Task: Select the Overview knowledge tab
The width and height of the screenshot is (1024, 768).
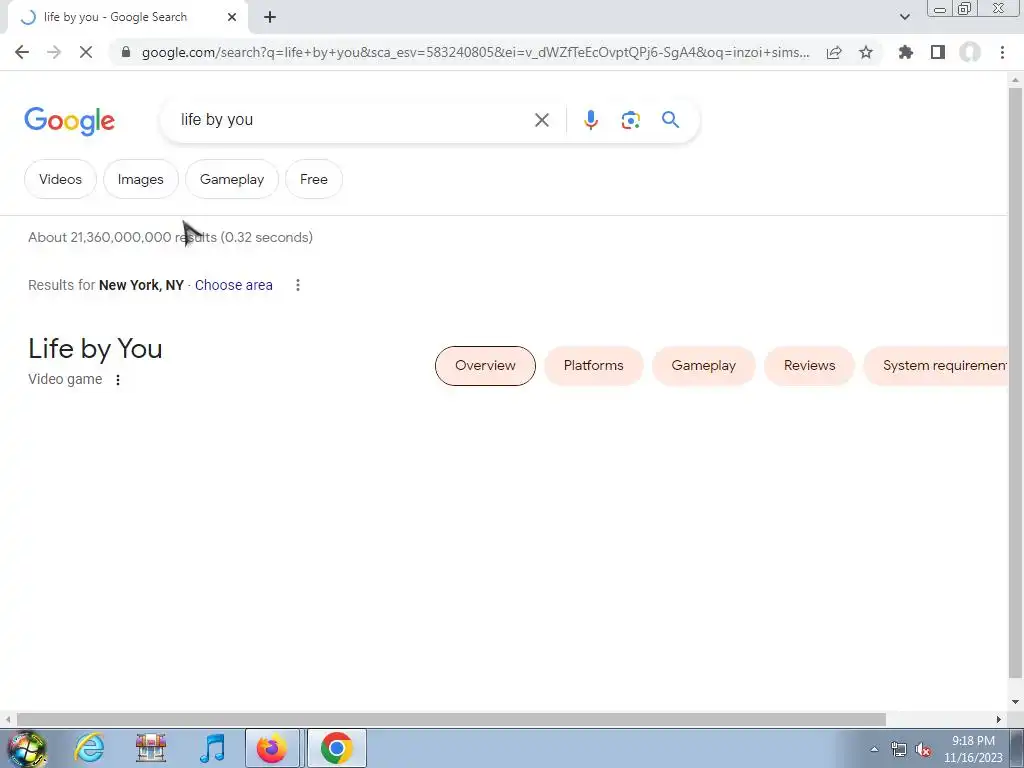Action: (x=485, y=366)
